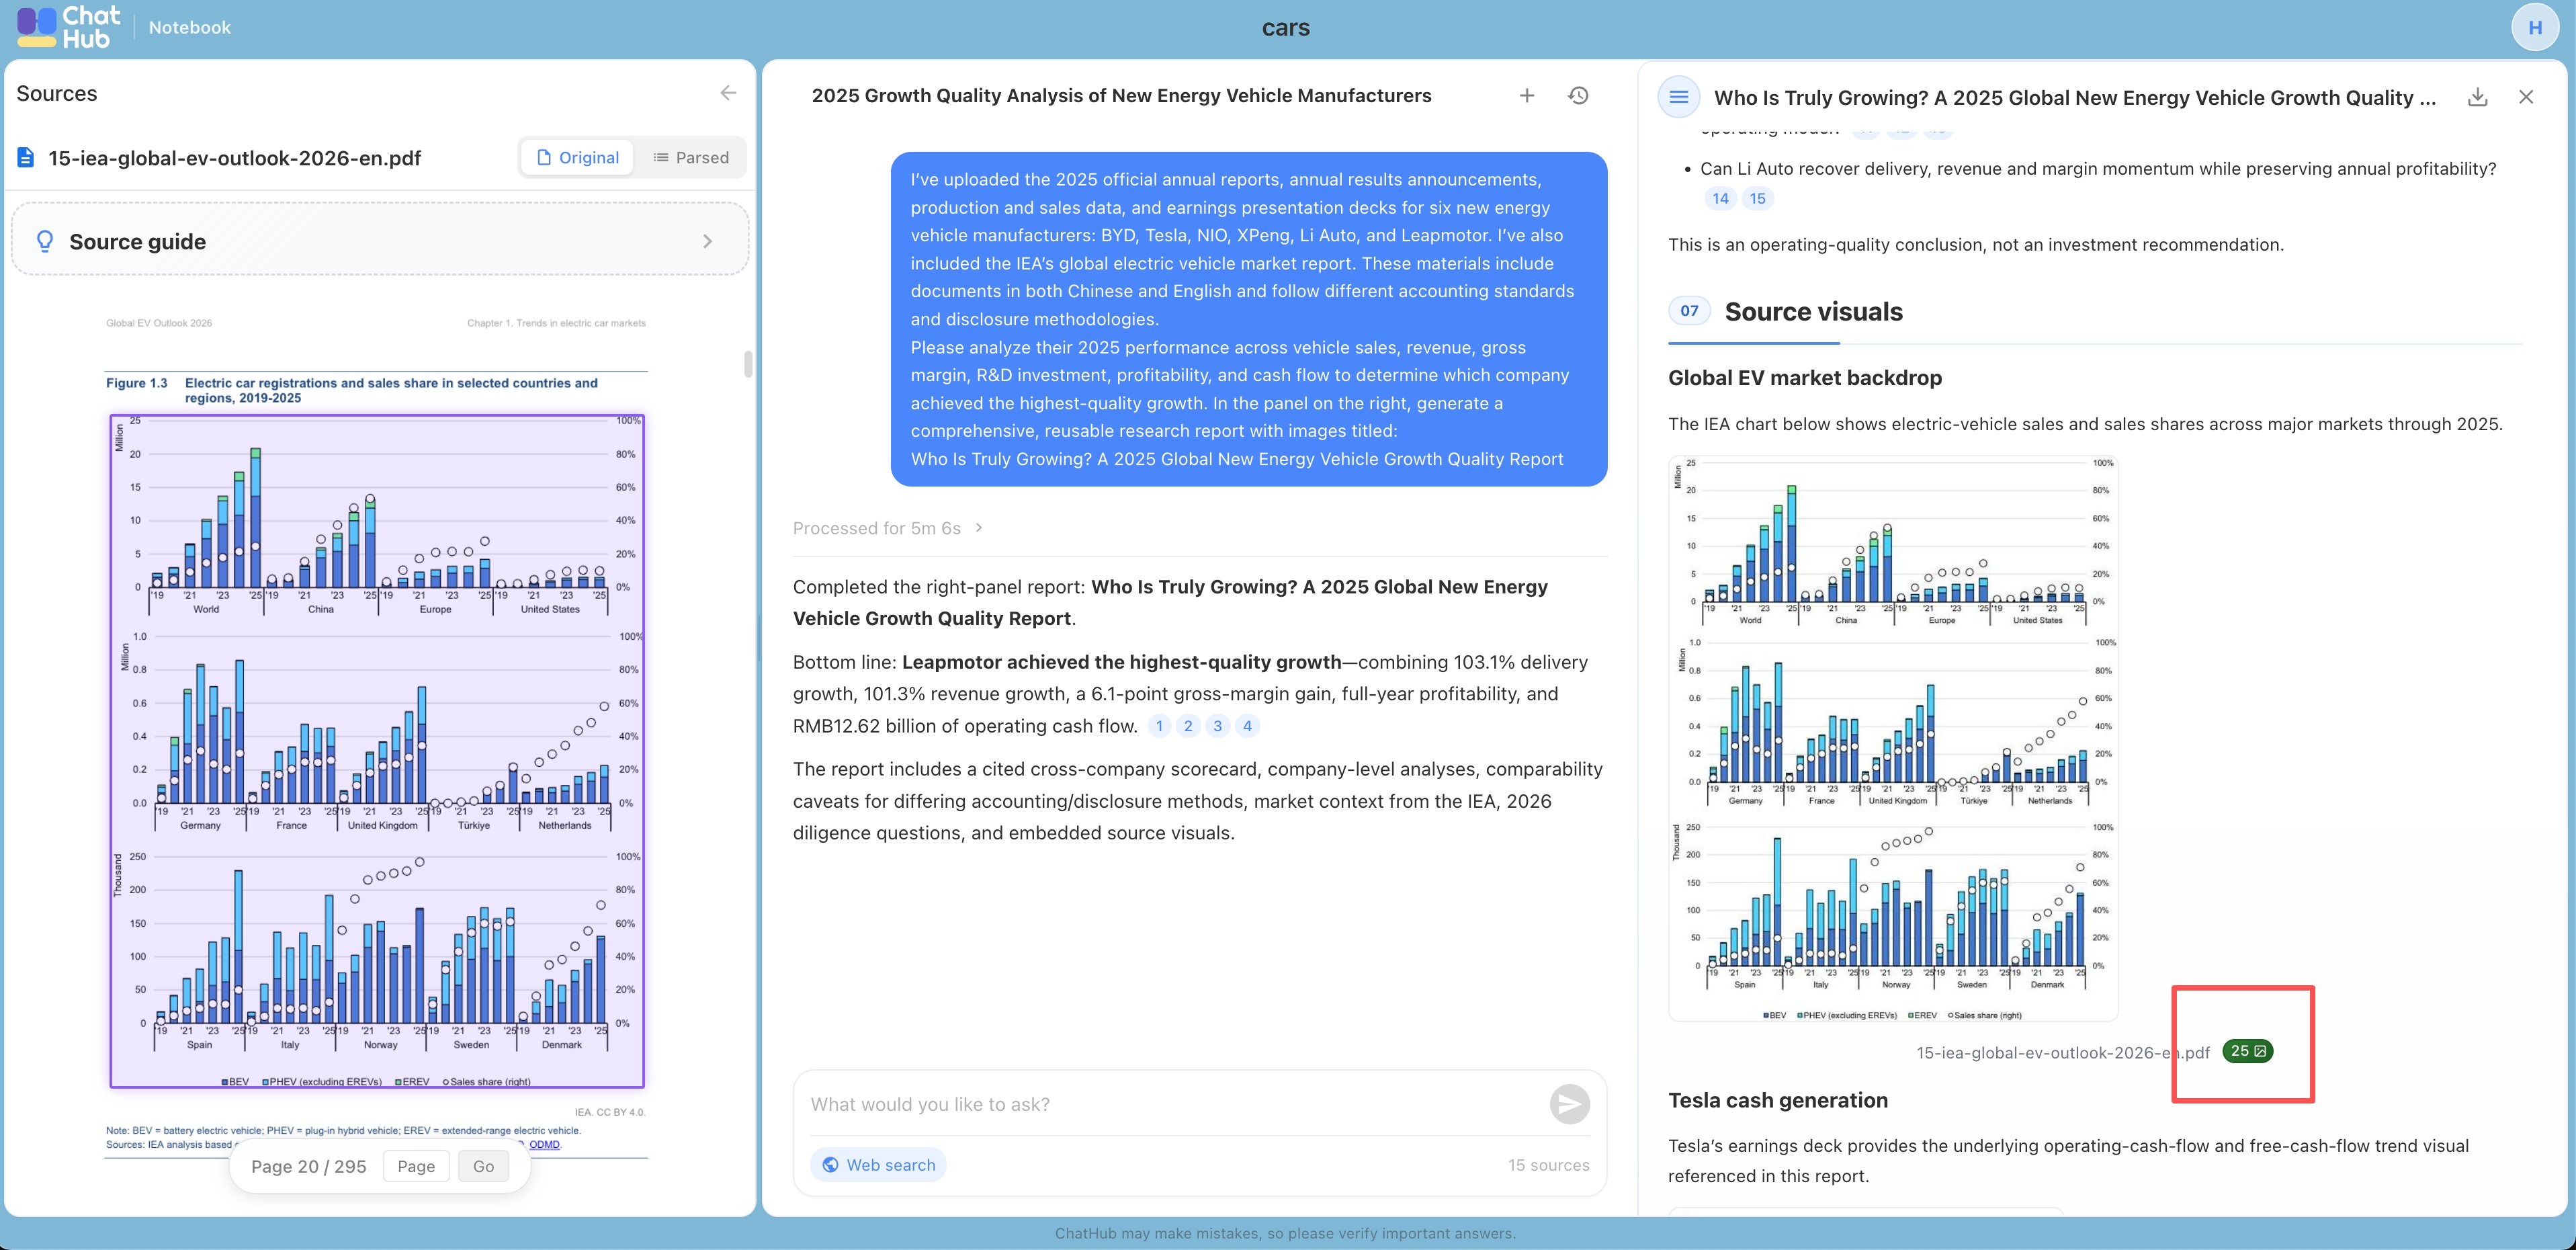This screenshot has height=1250, width=2576.
Task: Open the report outline menu icon
Action: coord(1678,97)
